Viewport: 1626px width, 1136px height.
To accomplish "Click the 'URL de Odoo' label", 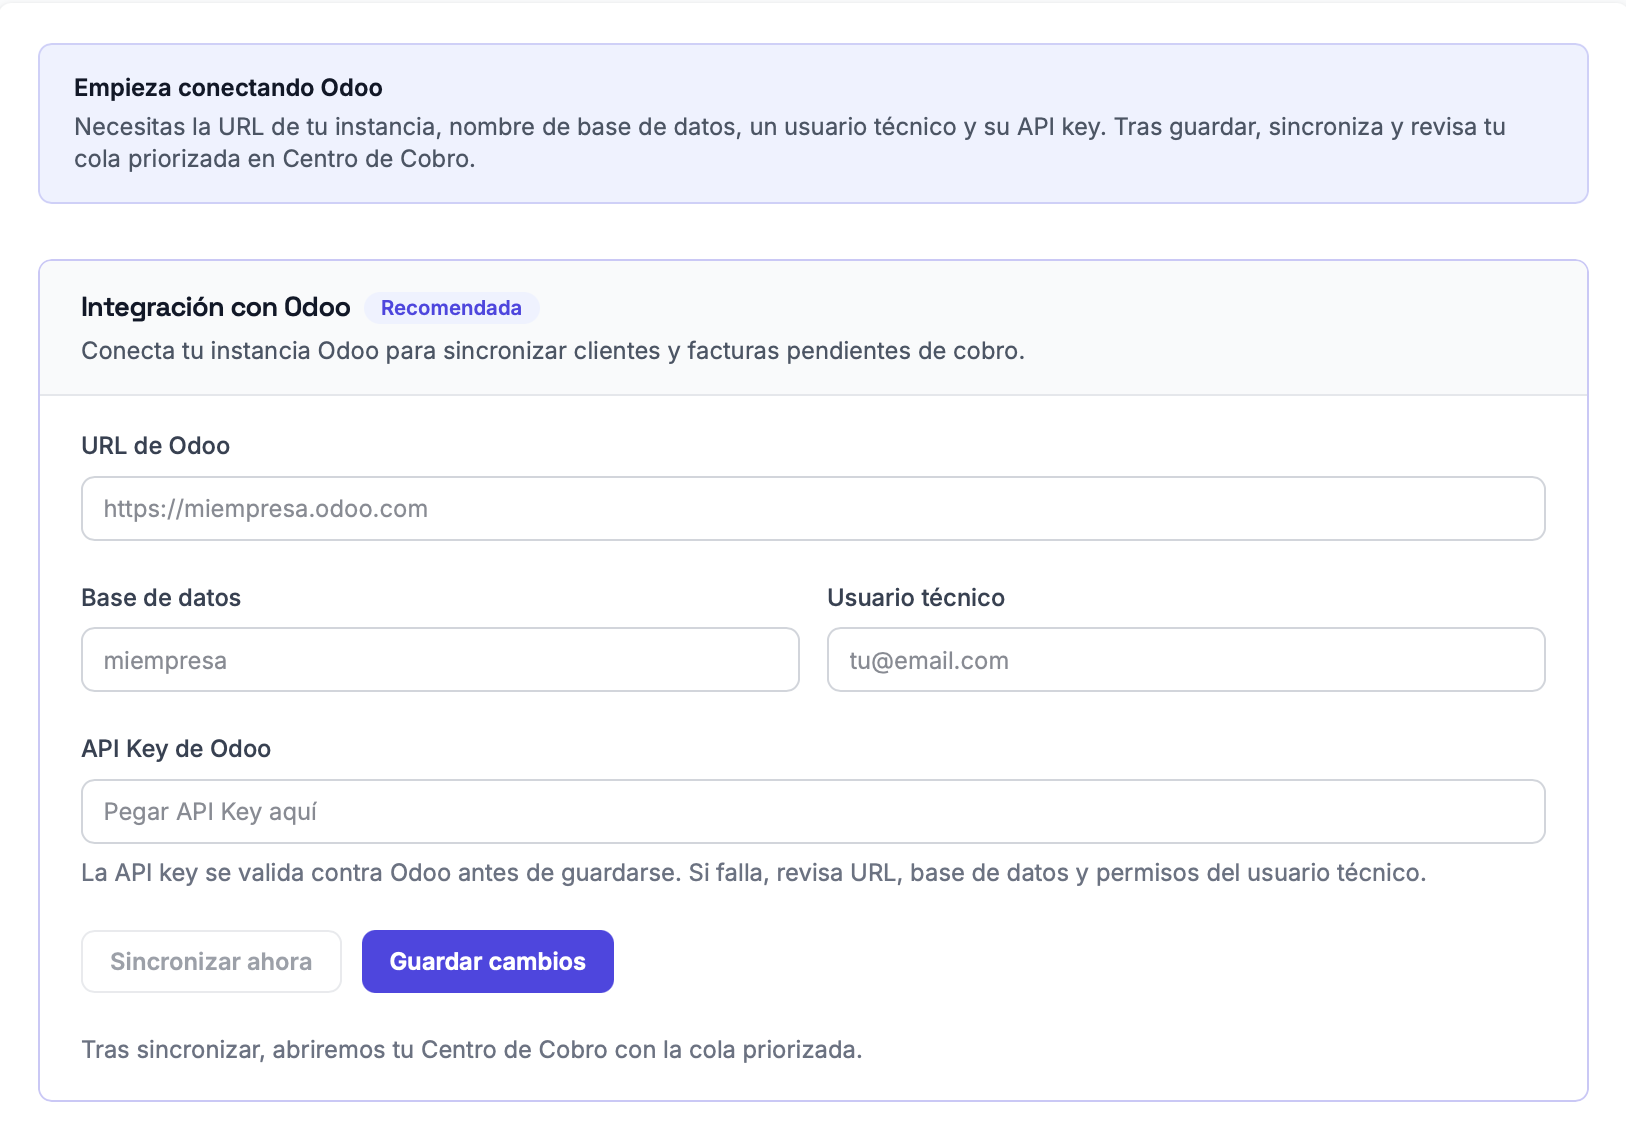I will (x=156, y=446).
